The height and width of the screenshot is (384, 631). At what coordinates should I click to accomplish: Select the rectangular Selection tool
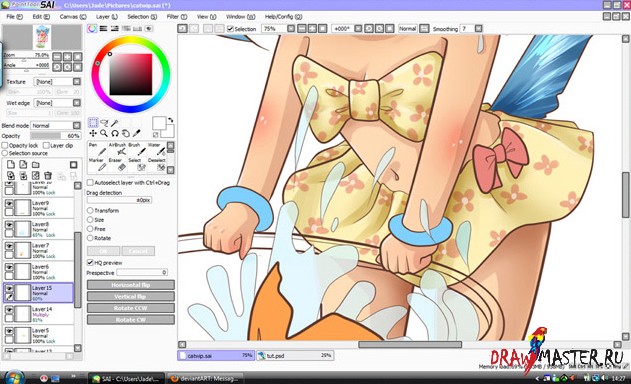click(x=93, y=122)
